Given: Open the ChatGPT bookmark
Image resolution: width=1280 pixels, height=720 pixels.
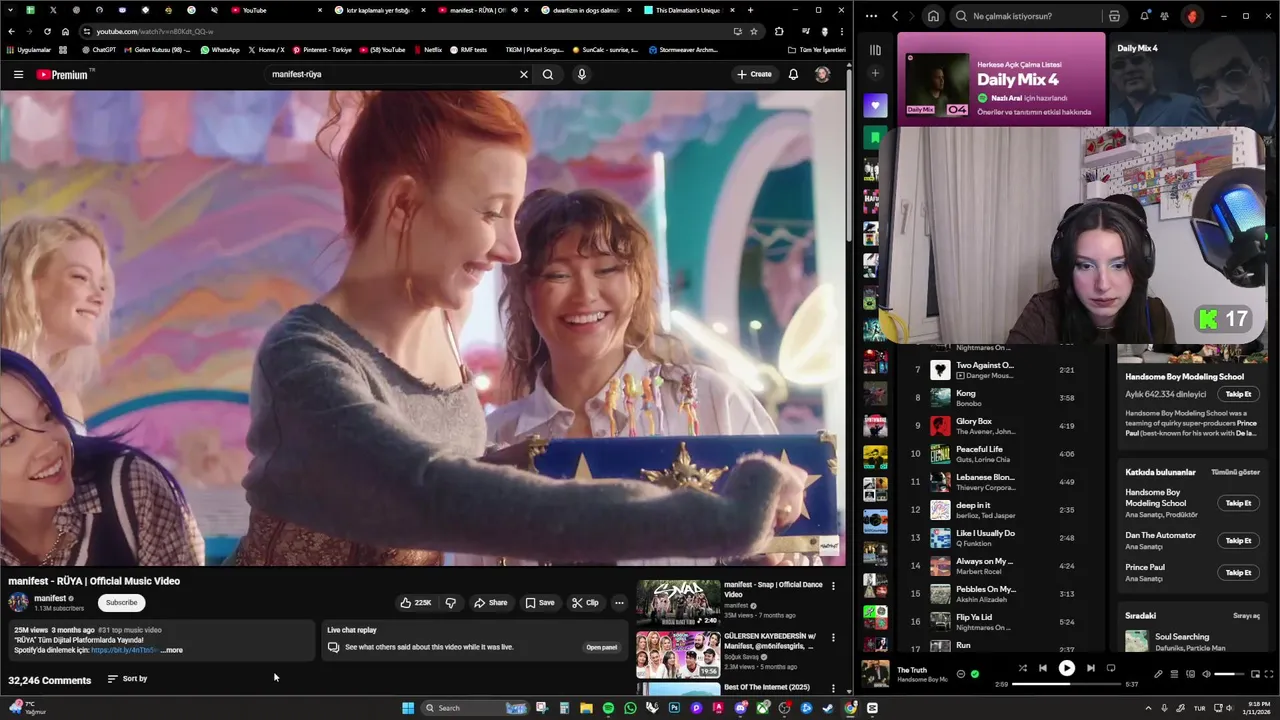Looking at the screenshot, I should point(99,49).
